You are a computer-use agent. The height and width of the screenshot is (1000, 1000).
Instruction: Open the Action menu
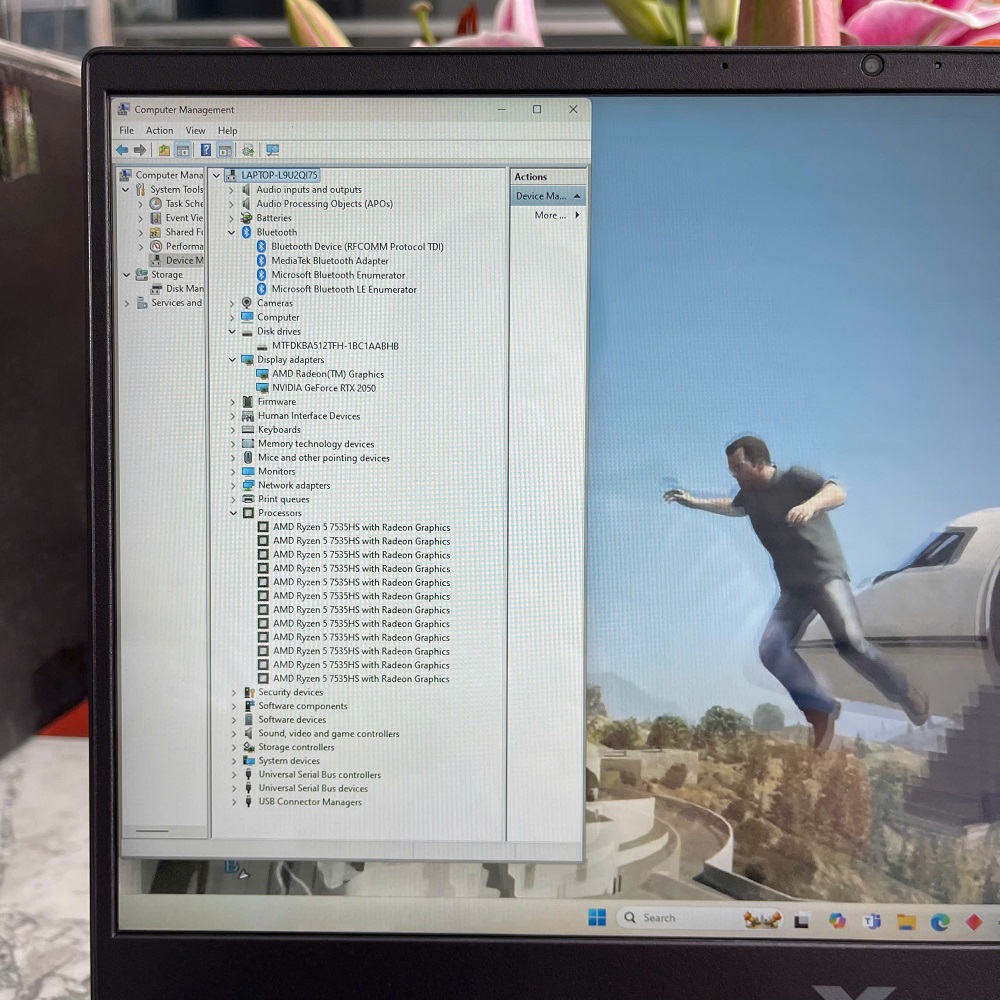(x=159, y=130)
